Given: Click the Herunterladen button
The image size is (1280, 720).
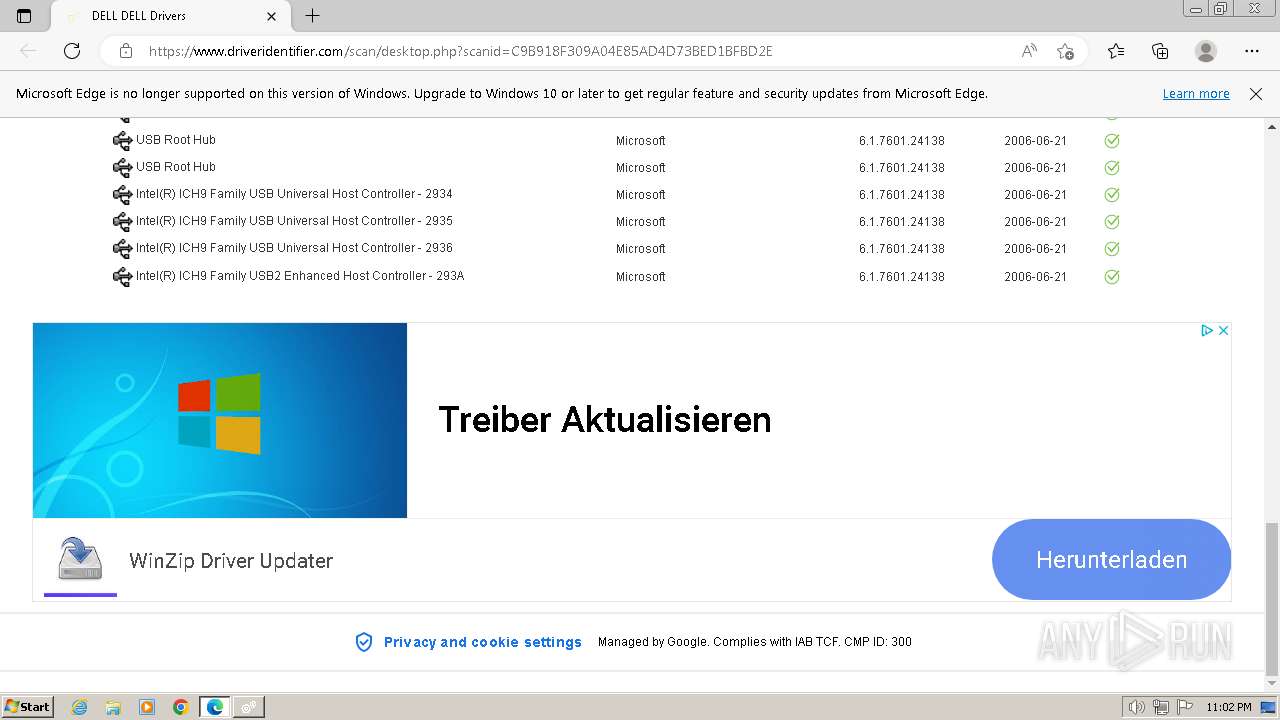Looking at the screenshot, I should 1111,560.
